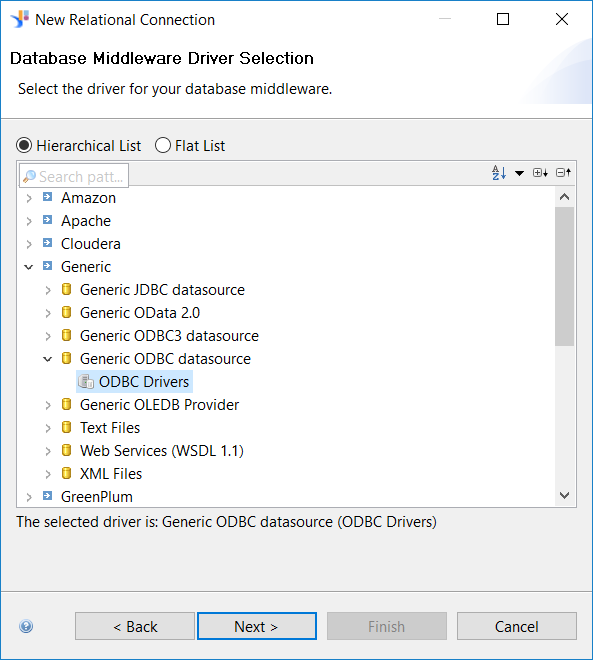The image size is (593, 660).
Task: Click the A-Z sort icon
Action: 499,173
